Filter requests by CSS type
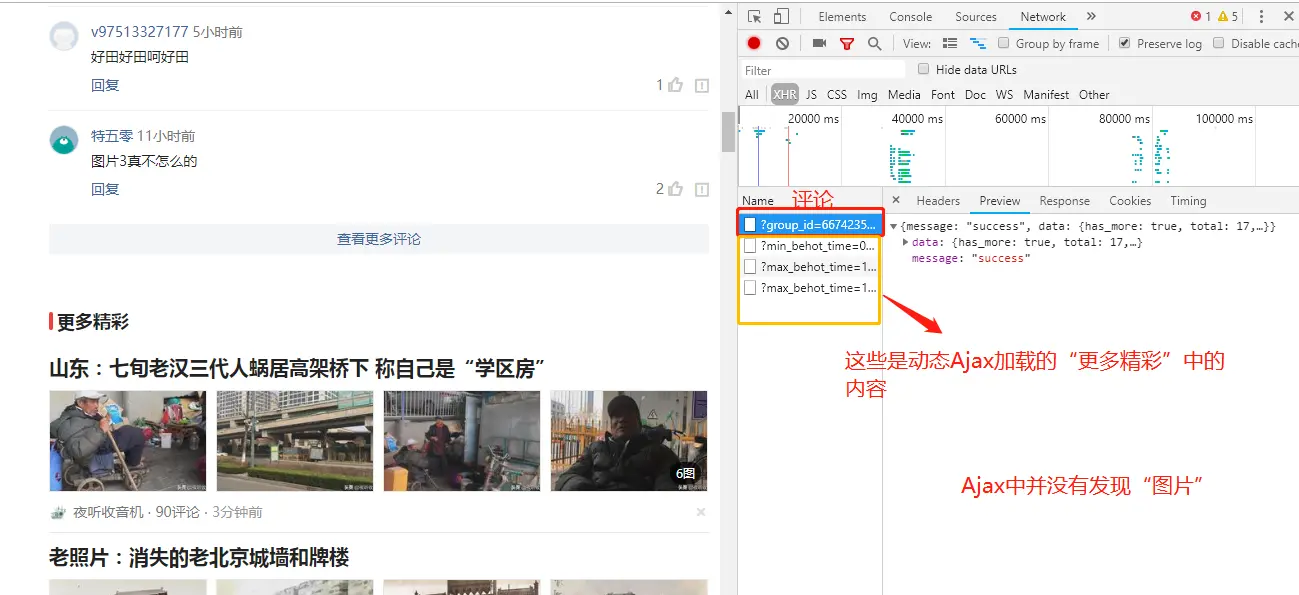Screen dimensions: 1299x595 pos(837,95)
